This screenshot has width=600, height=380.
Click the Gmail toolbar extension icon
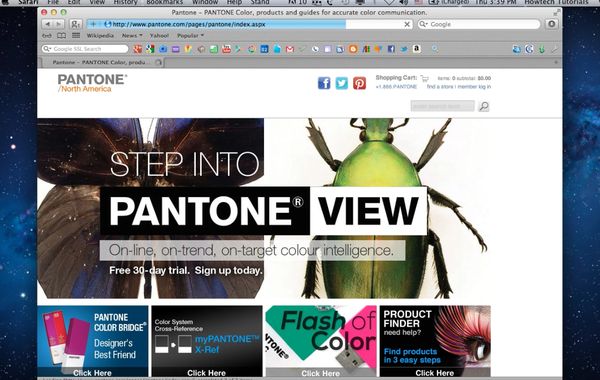(x=290, y=49)
